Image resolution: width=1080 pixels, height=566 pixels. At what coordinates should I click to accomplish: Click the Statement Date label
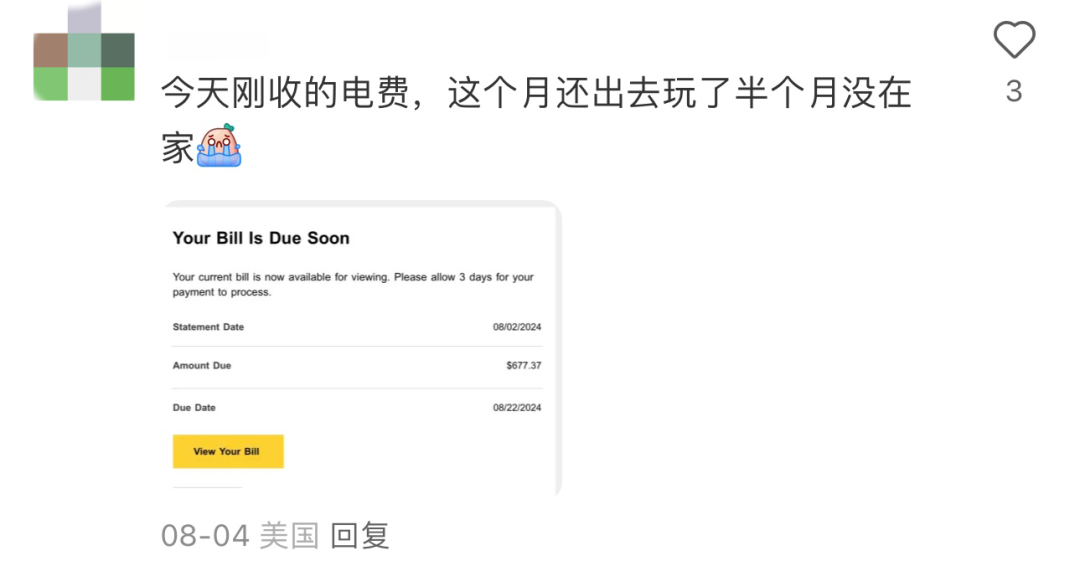[208, 327]
